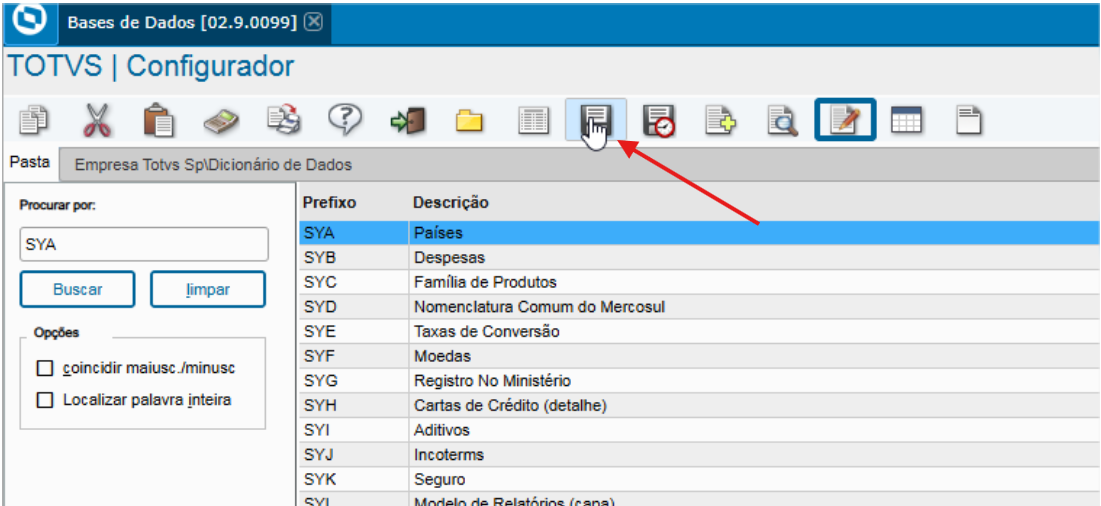Screen dimensions: 1101x506
Task: Select the Despesas description cell
Action: [754, 257]
